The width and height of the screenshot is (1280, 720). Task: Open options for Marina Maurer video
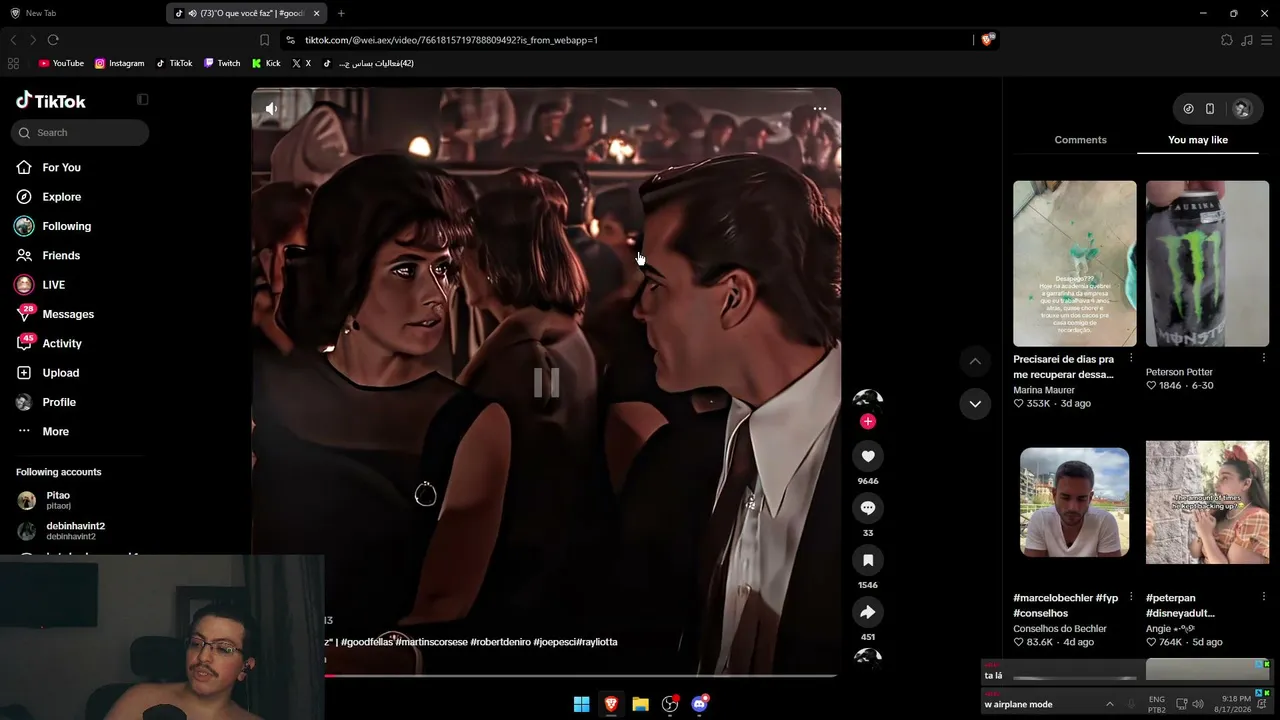[1131, 358]
